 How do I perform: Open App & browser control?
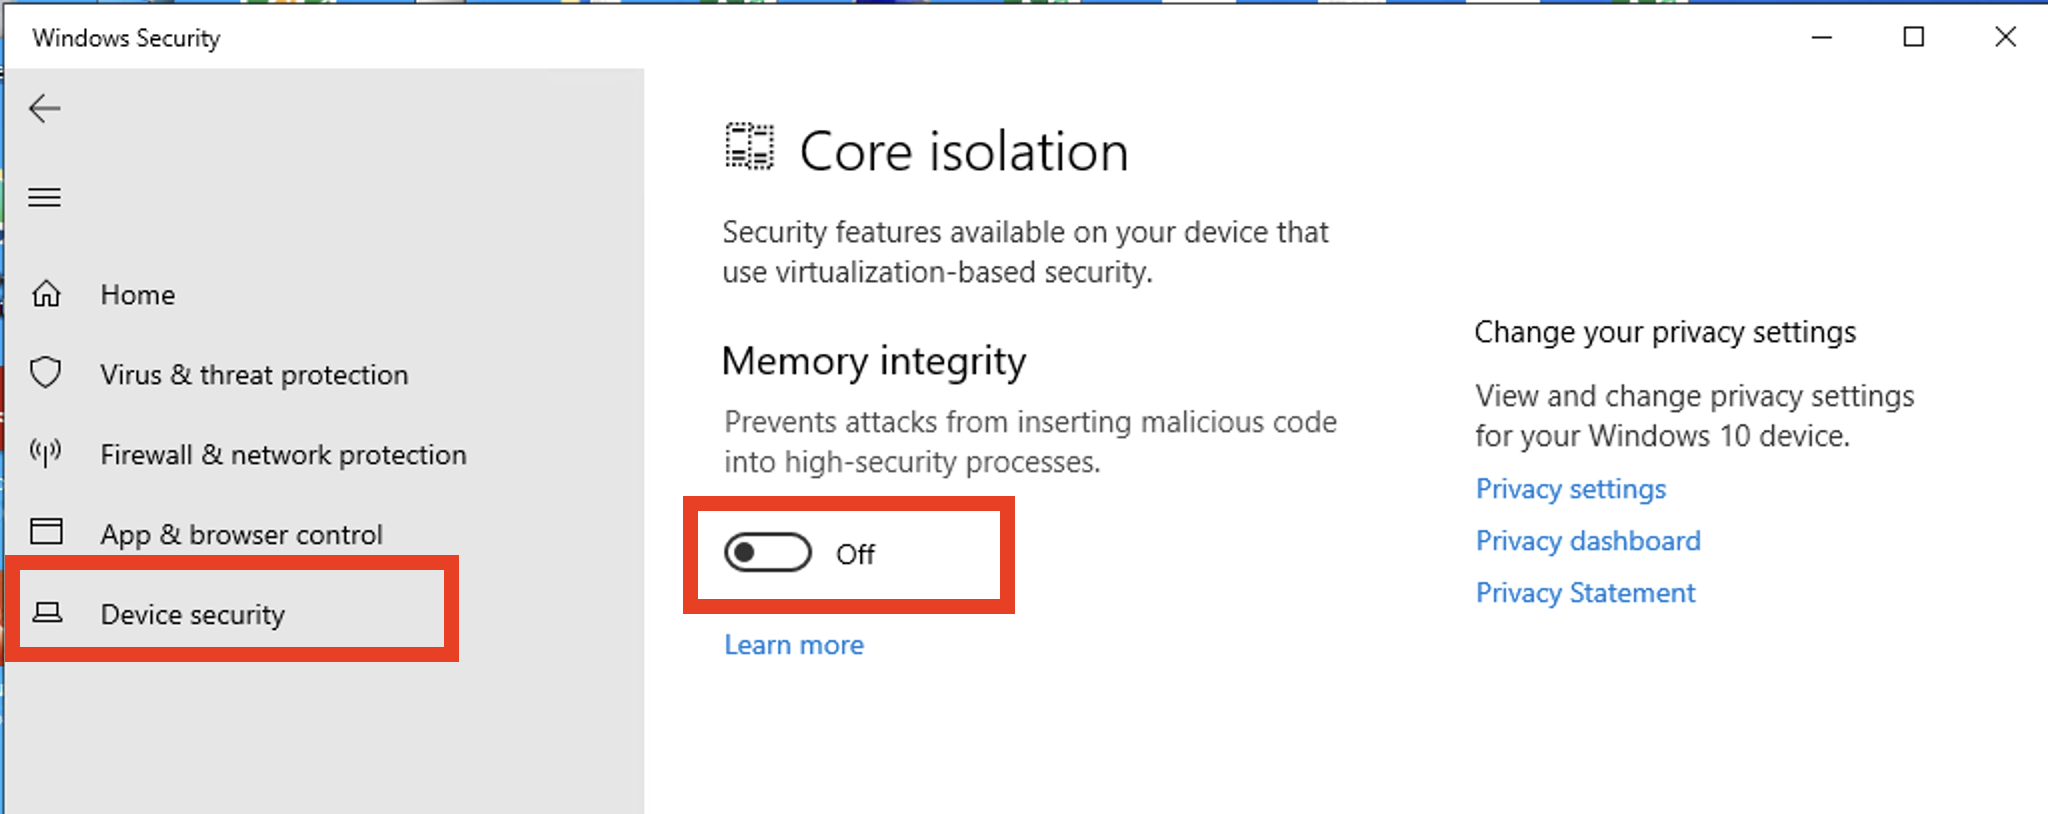coord(241,535)
